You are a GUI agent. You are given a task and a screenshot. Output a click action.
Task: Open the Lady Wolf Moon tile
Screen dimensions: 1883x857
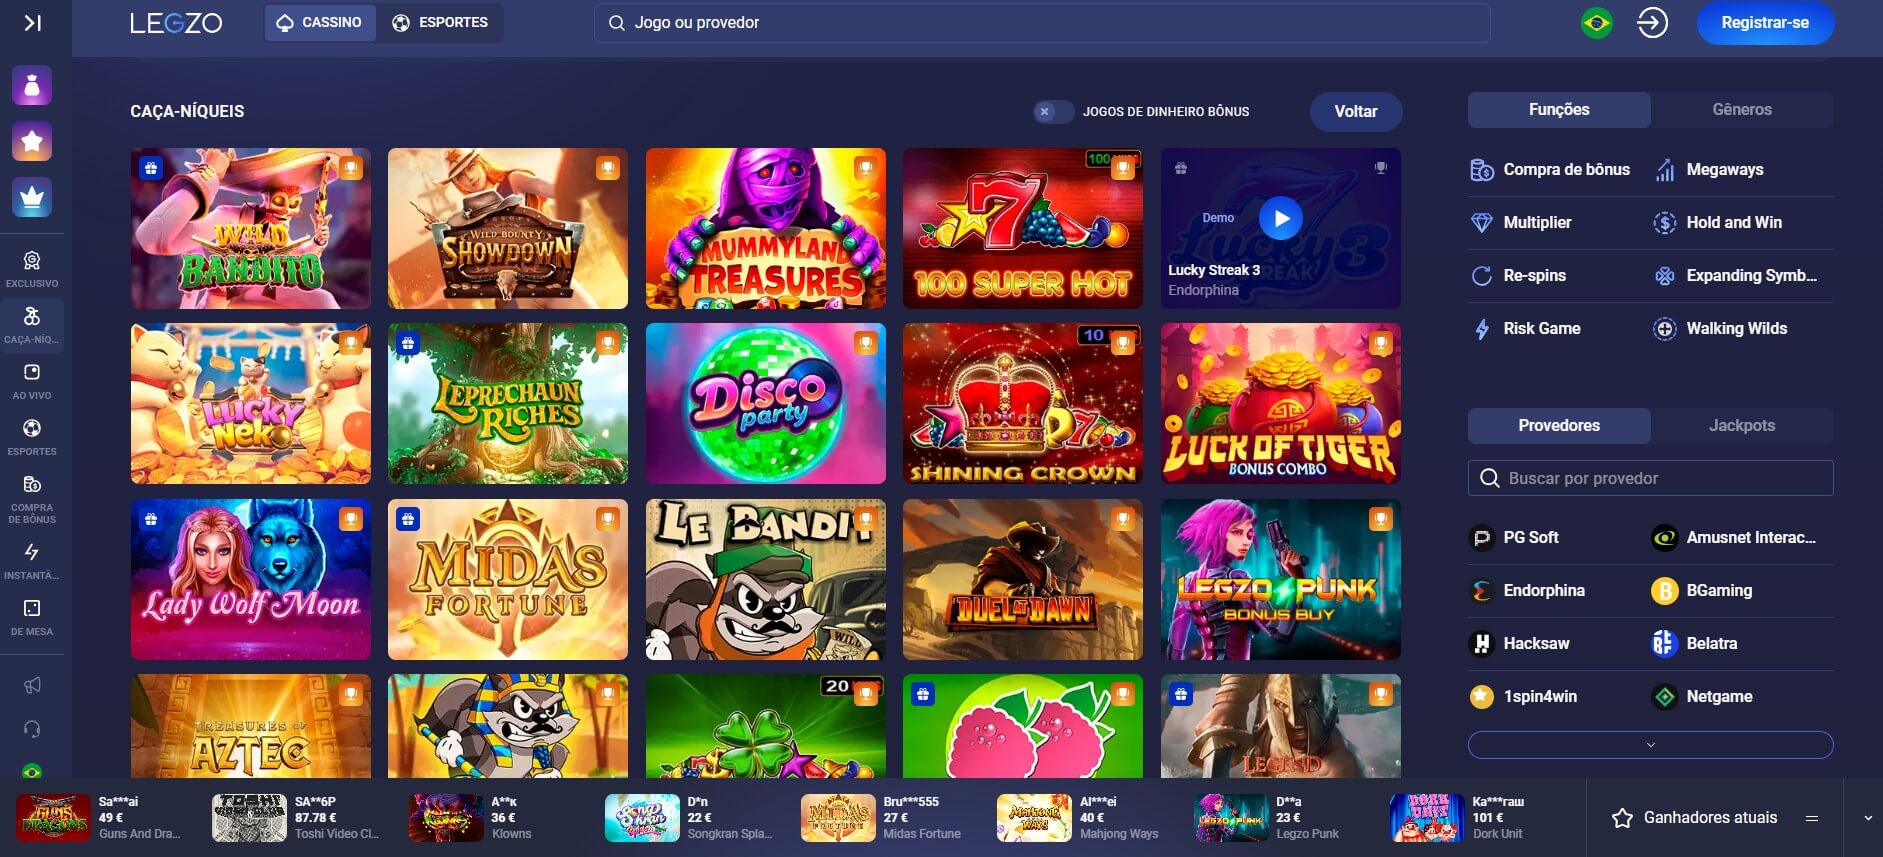tap(250, 579)
